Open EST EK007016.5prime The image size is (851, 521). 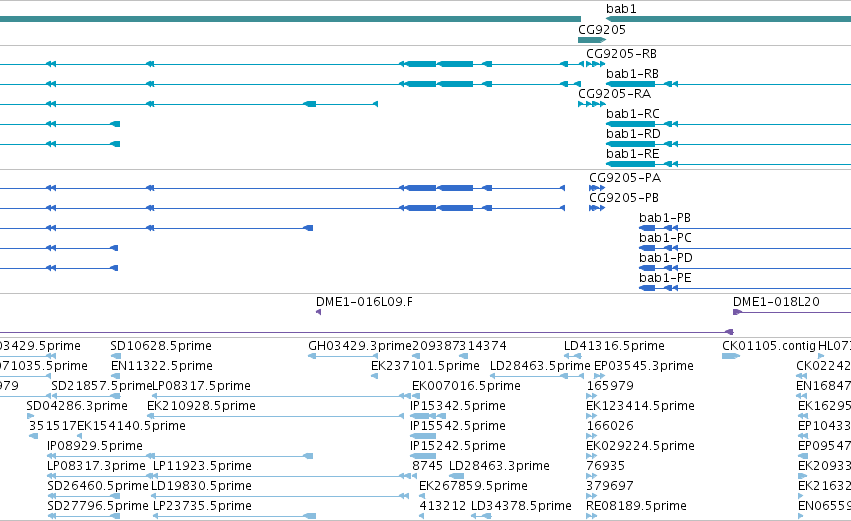tap(466, 386)
